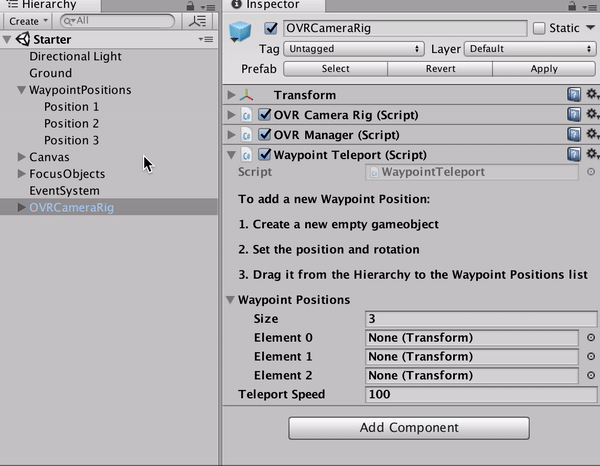The image size is (600, 466).
Task: Click the OVR Manager script icon
Action: [x=246, y=135]
